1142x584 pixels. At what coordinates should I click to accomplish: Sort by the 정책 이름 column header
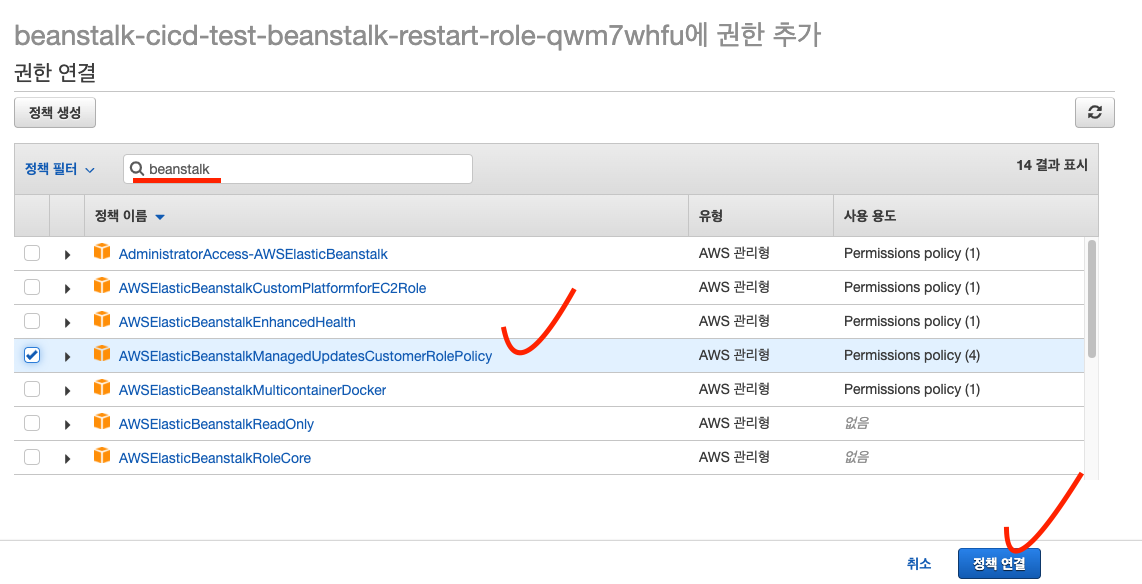pyautogui.click(x=130, y=216)
